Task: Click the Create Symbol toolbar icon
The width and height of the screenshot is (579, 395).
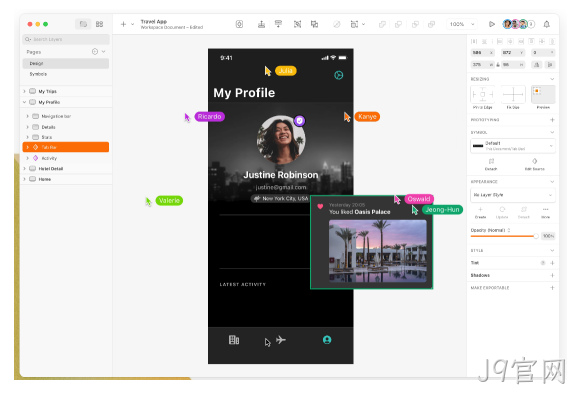Action: [239, 24]
